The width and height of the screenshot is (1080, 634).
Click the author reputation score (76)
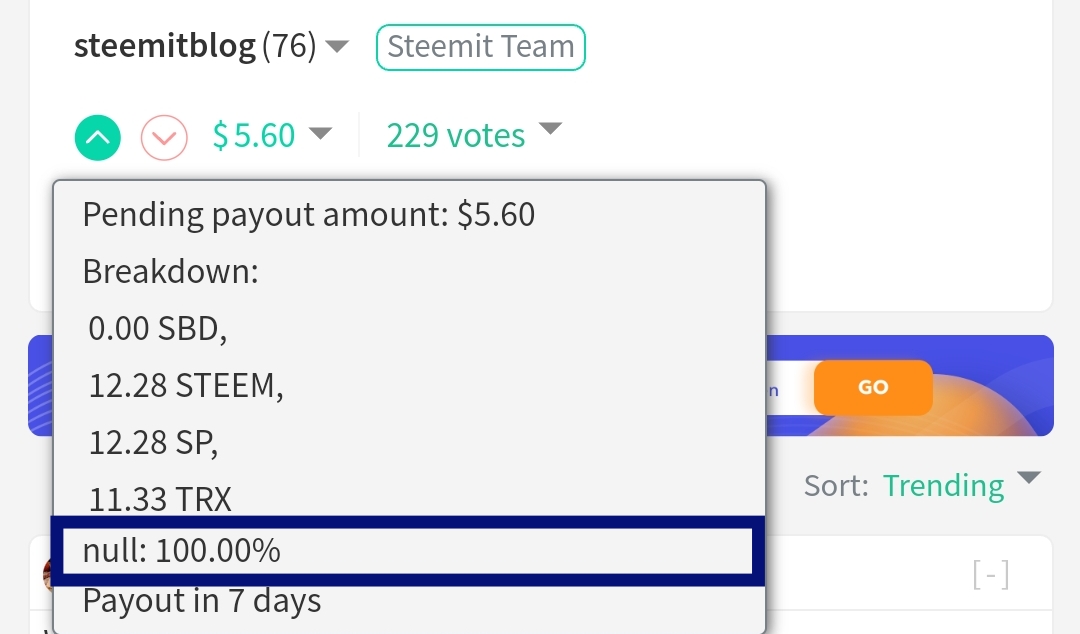tap(289, 46)
